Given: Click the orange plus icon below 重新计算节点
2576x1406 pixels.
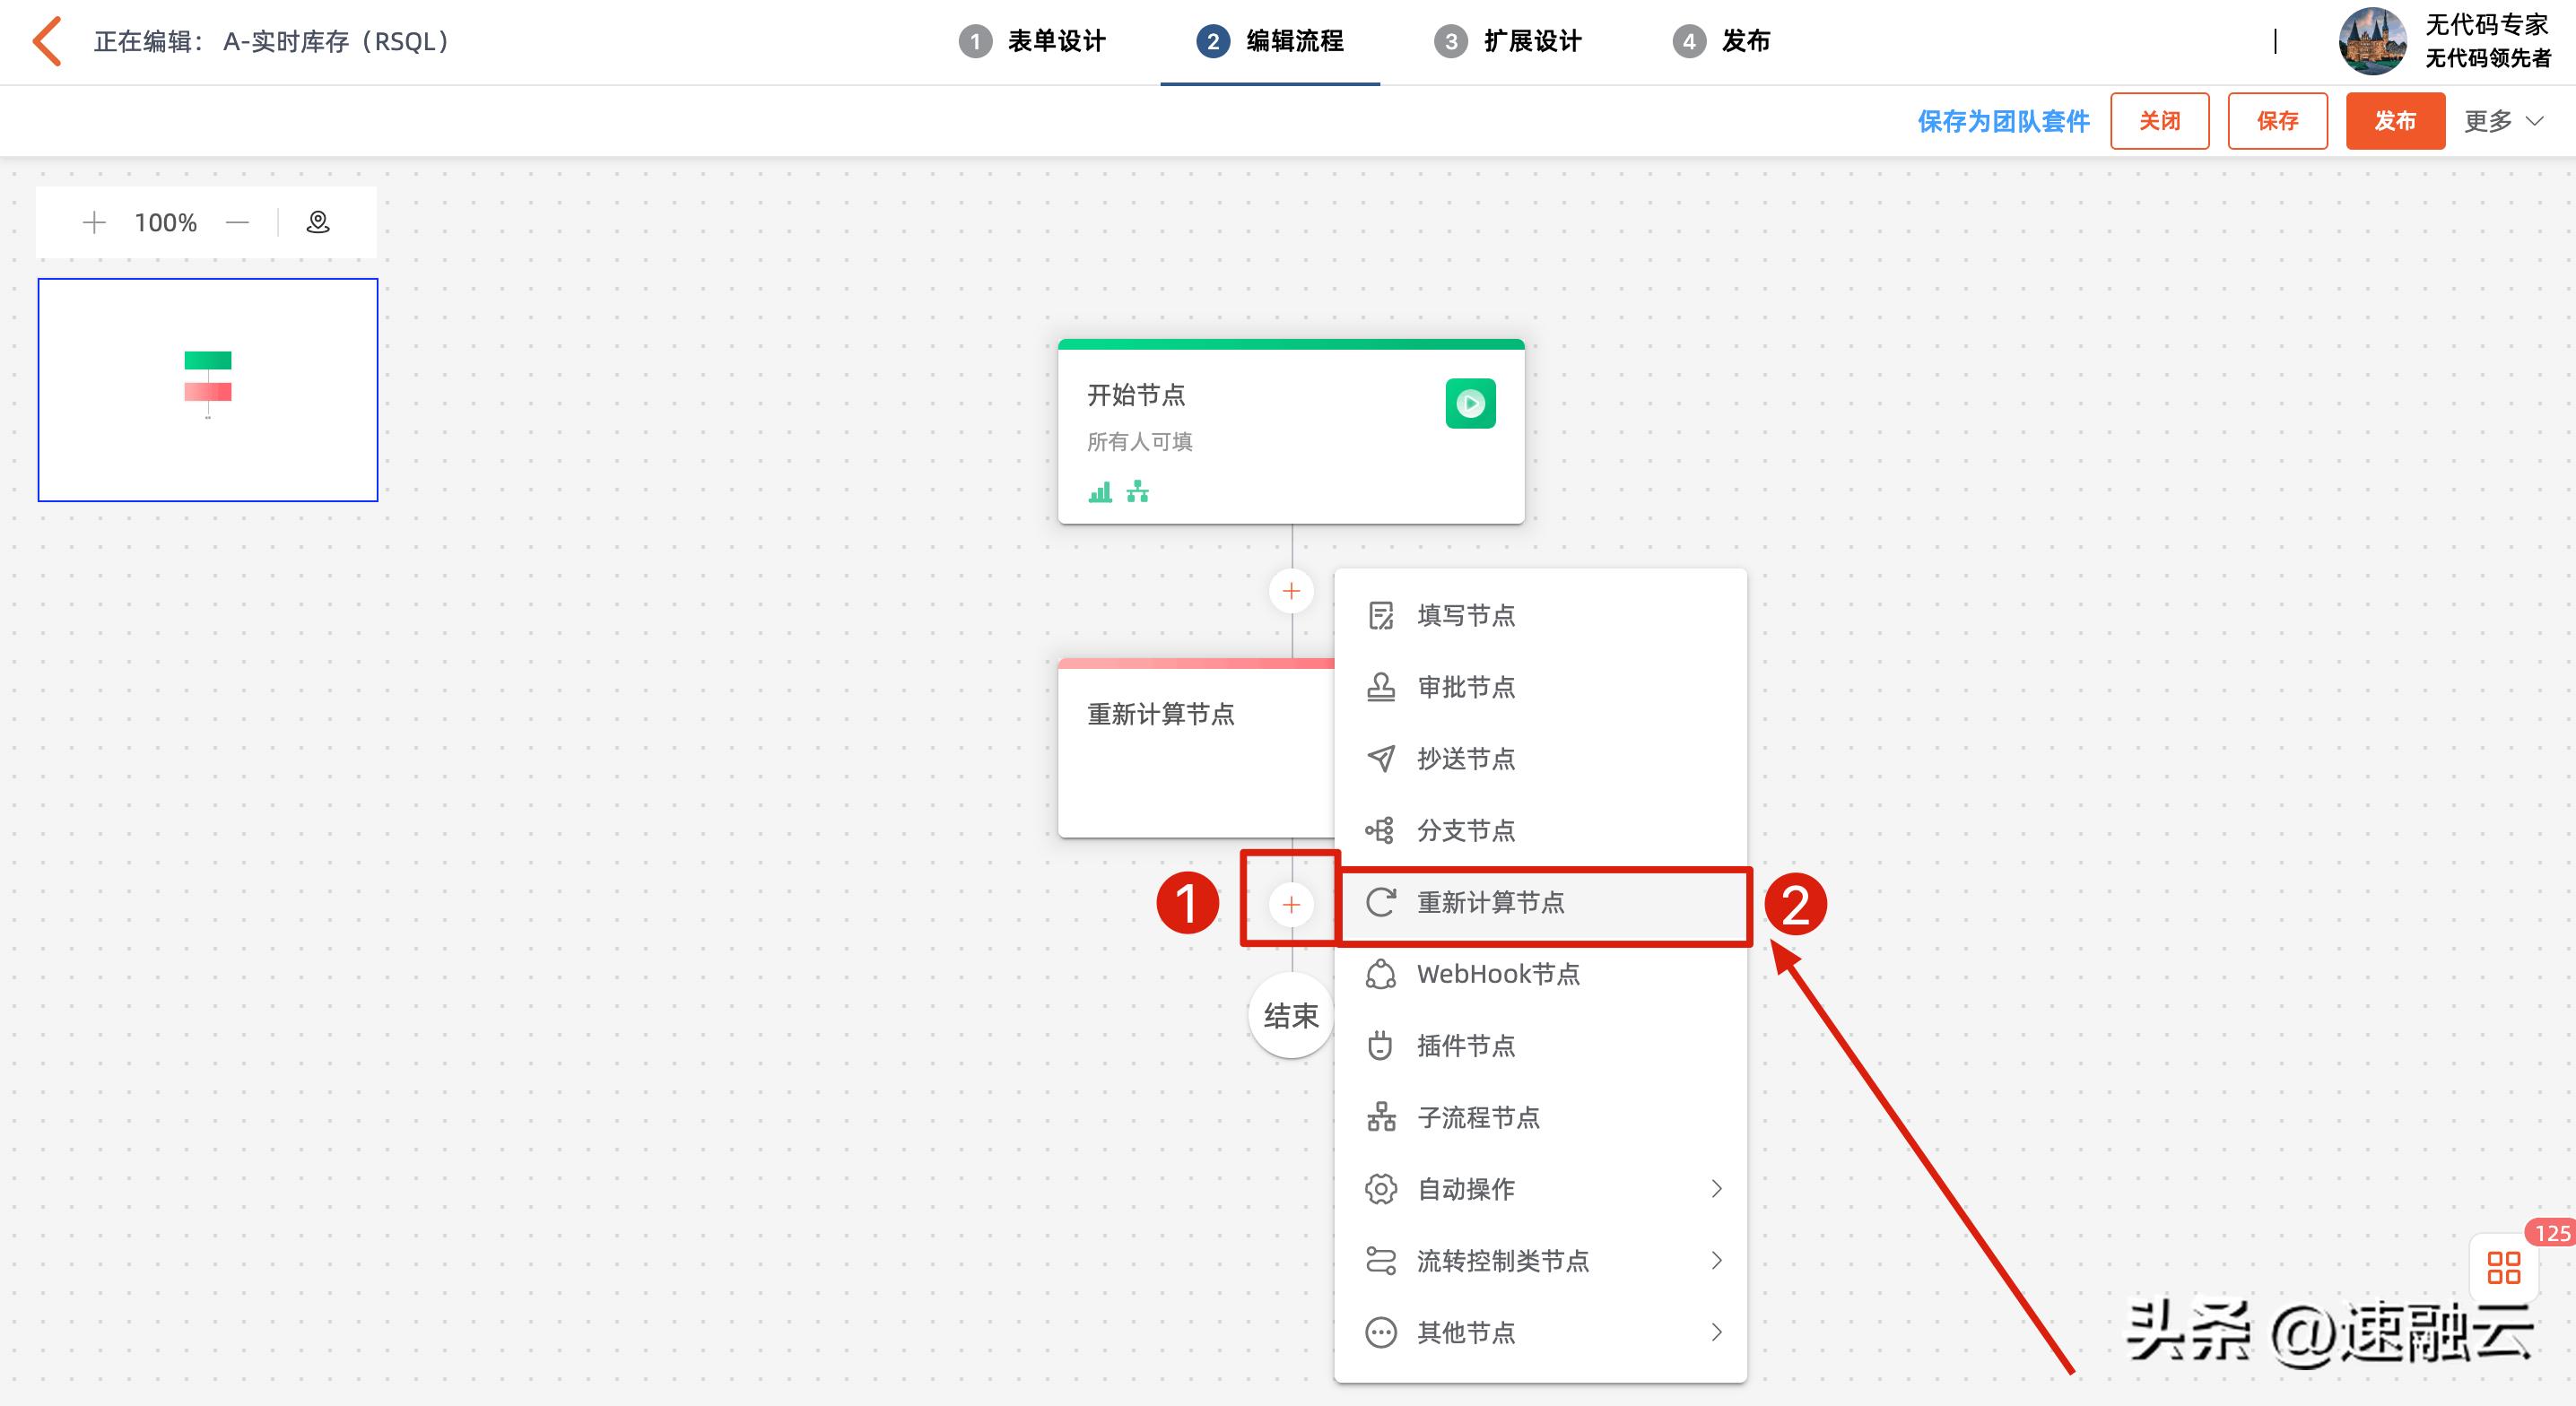Looking at the screenshot, I should point(1290,903).
